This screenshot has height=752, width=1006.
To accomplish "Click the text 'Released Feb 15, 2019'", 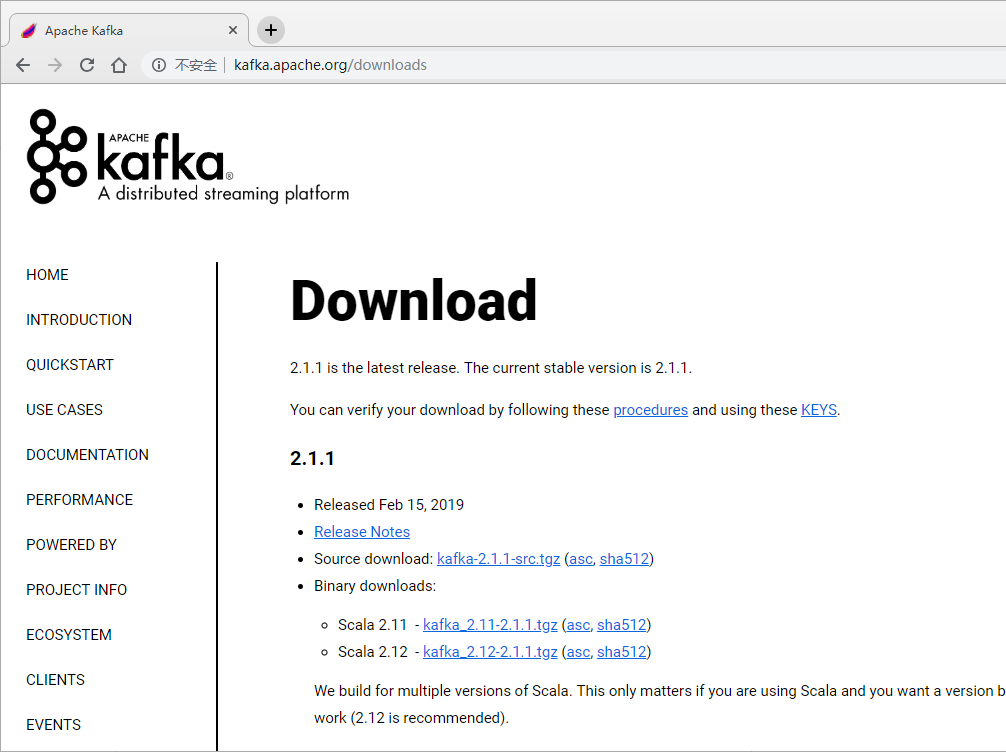I will point(389,504).
